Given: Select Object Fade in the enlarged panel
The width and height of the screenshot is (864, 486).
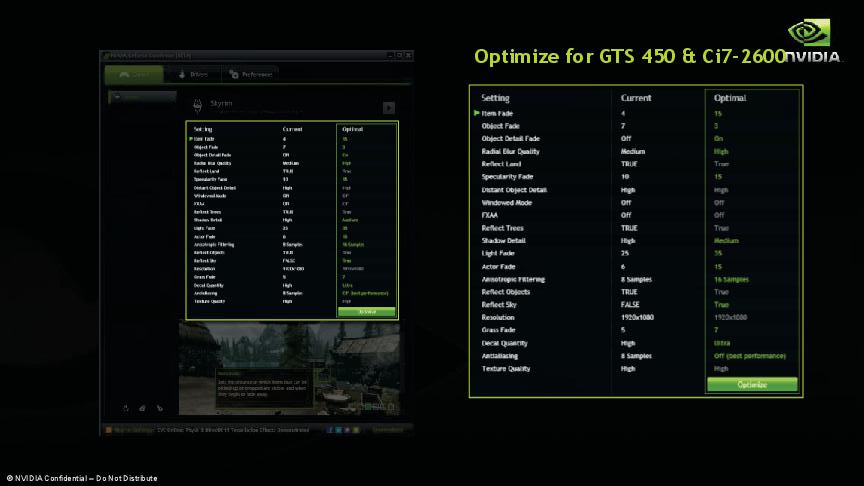Looking at the screenshot, I should [x=500, y=126].
